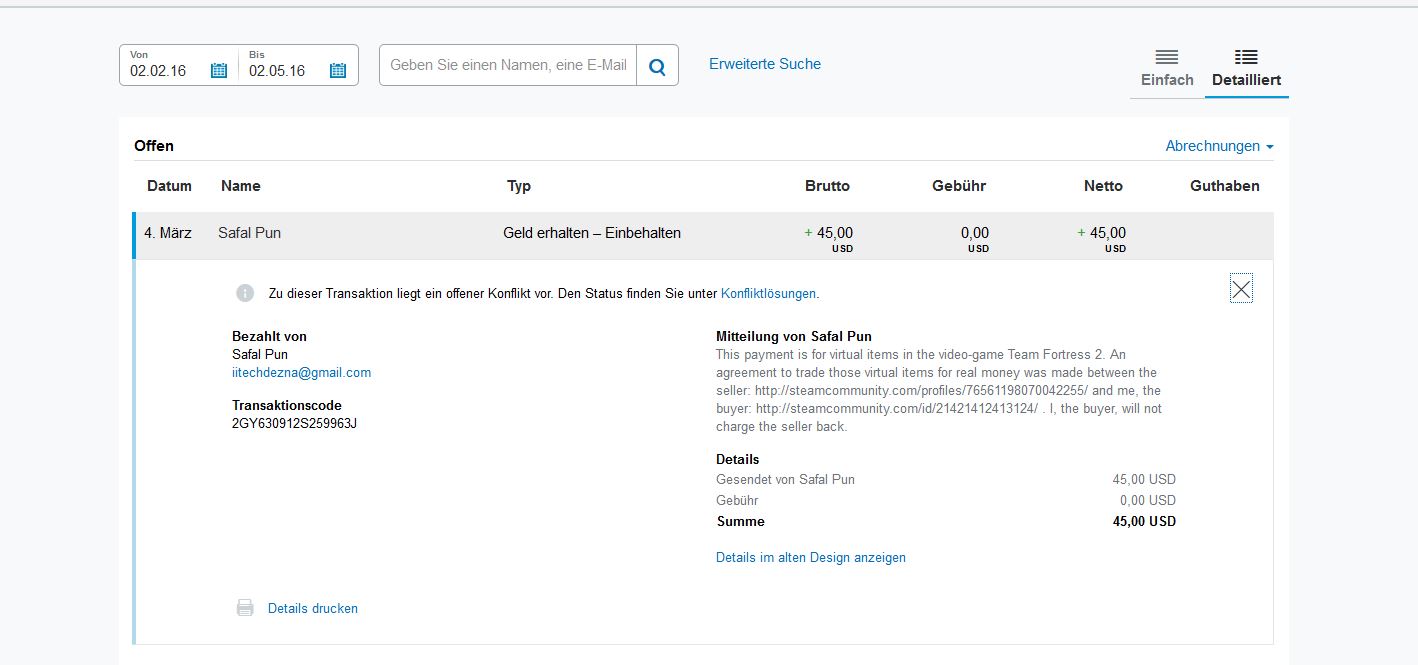Expand the Abrechnungen dropdown
This screenshot has width=1418, height=665.
[1219, 146]
